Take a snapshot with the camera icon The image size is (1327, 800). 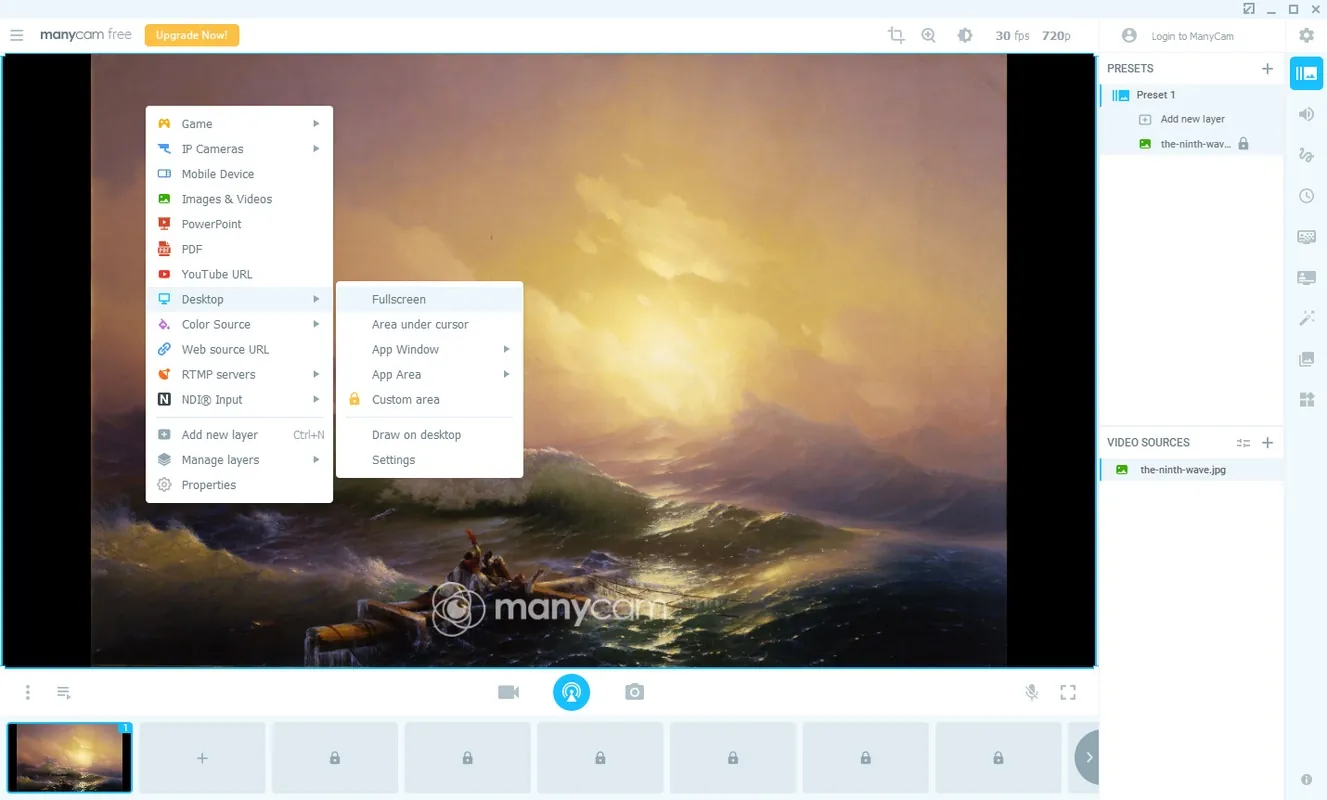point(635,692)
